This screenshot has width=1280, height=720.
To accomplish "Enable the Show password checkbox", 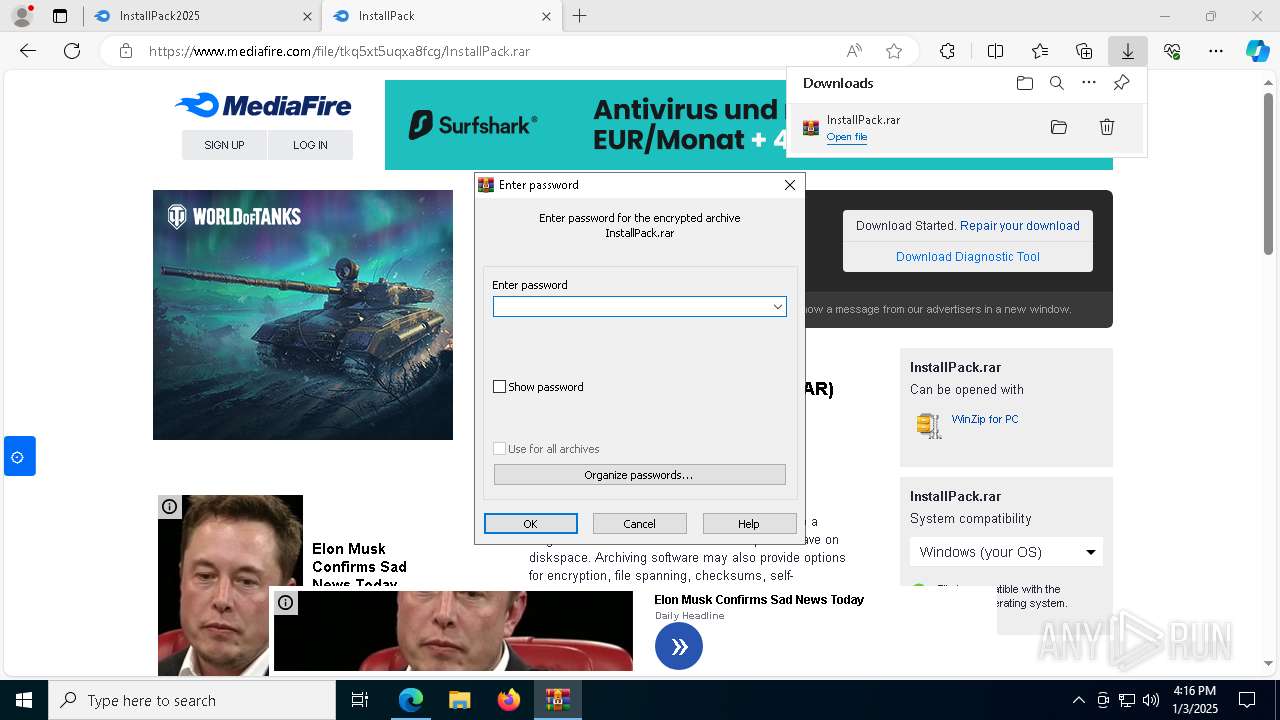I will (500, 387).
